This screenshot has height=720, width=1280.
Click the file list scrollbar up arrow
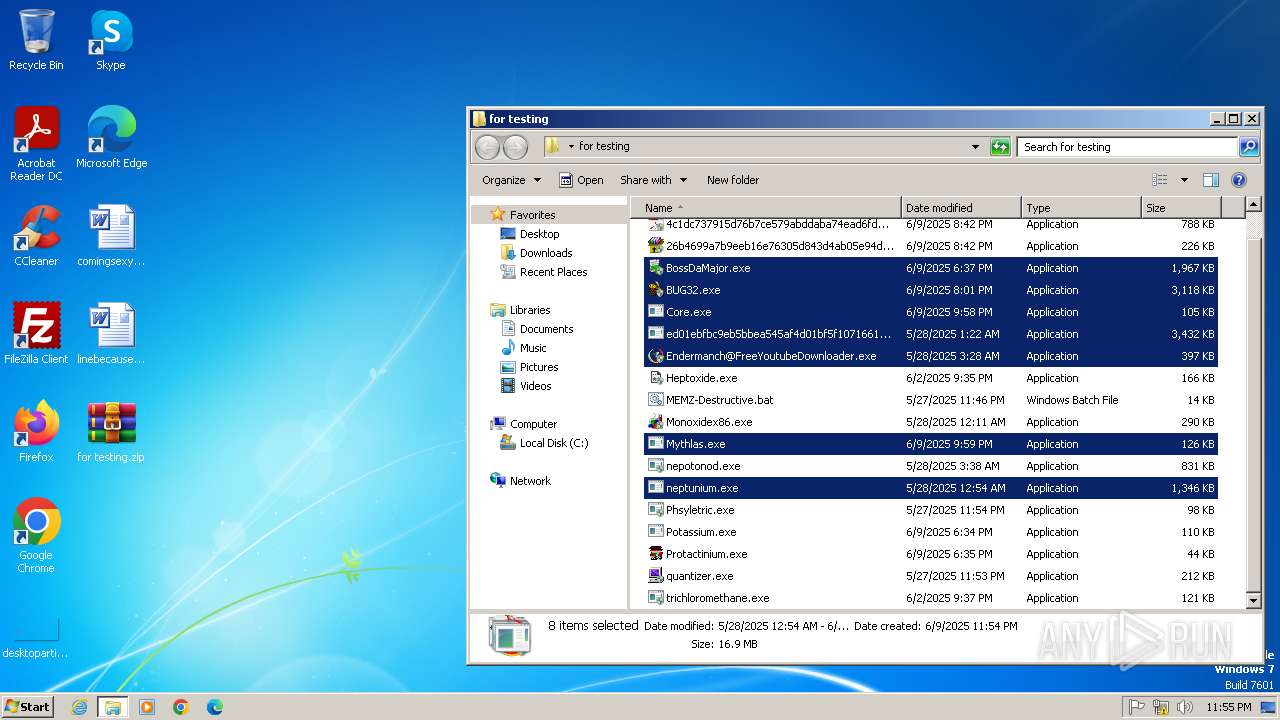[1253, 206]
